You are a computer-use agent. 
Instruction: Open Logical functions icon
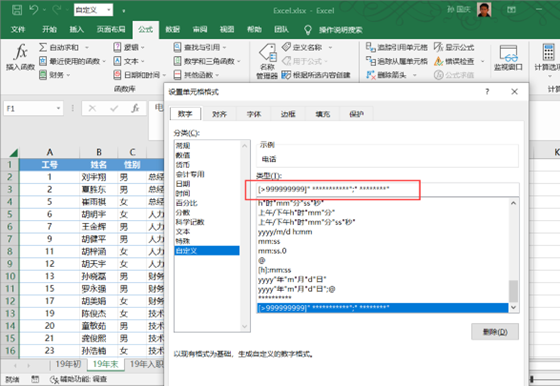(x=117, y=47)
